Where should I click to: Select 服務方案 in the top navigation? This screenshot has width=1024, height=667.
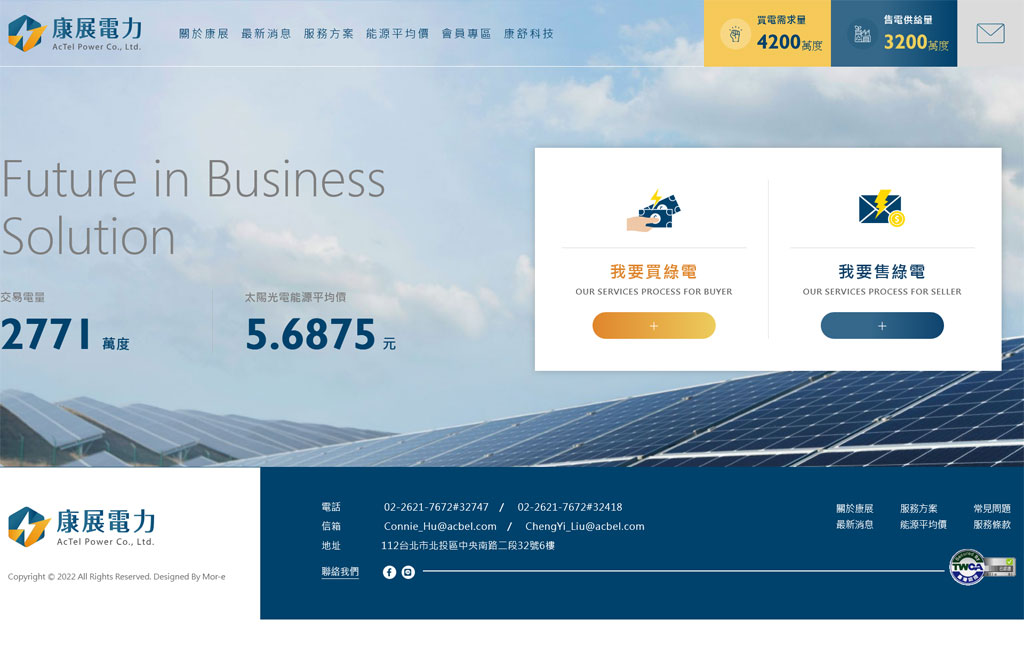click(328, 34)
